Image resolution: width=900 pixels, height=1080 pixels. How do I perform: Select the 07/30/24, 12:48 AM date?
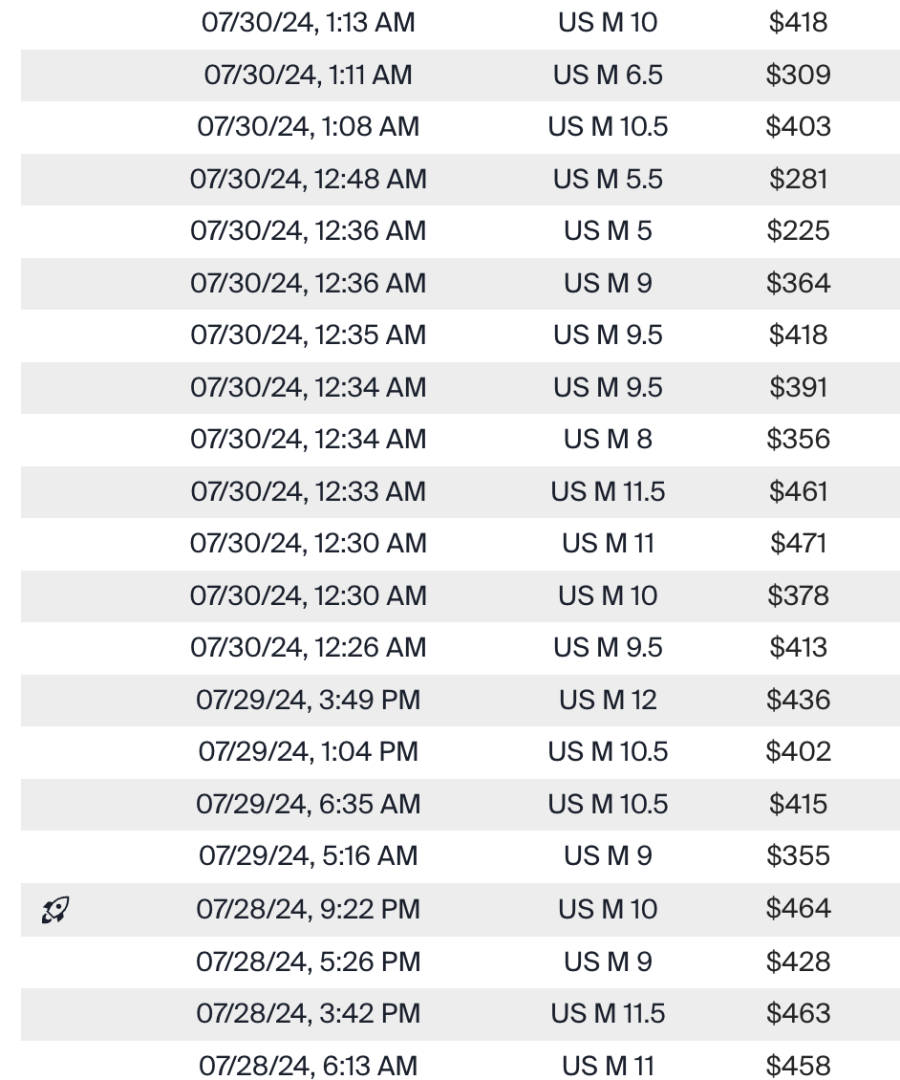click(x=308, y=179)
